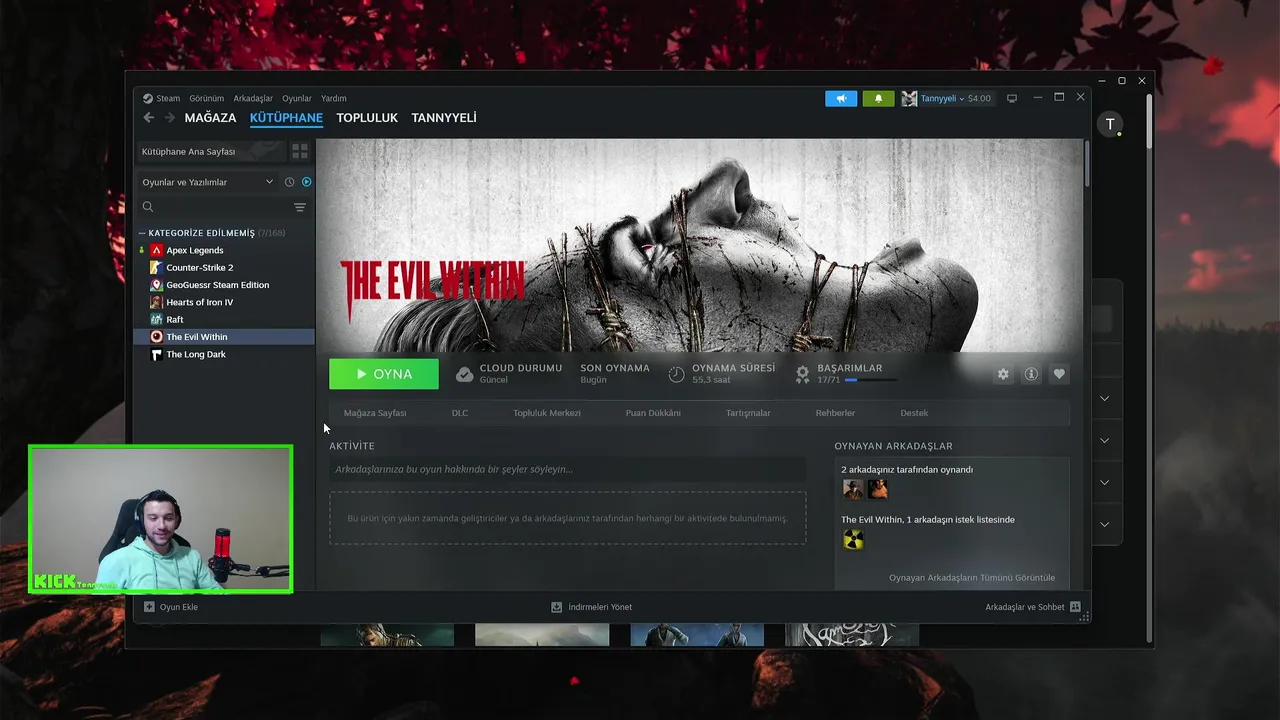This screenshot has height=720, width=1280.
Task: Open the Puan Dükkânı link
Action: coord(653,413)
